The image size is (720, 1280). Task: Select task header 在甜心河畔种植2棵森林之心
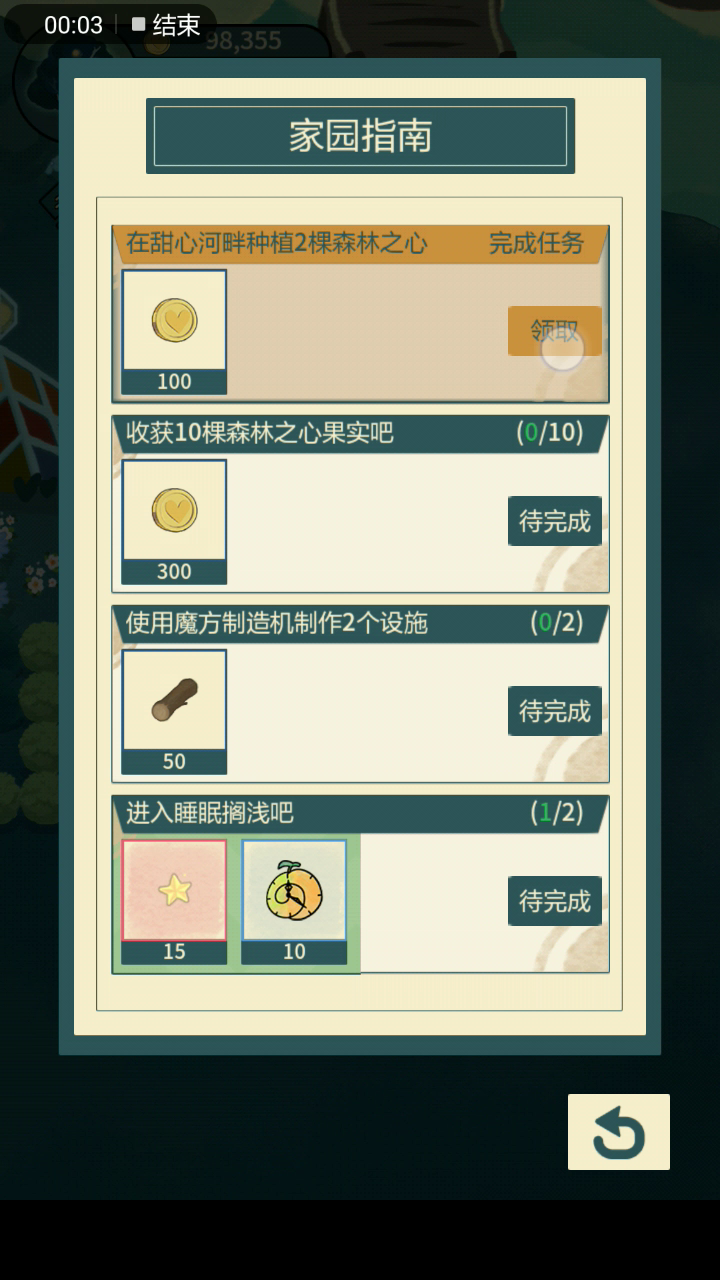pos(277,243)
